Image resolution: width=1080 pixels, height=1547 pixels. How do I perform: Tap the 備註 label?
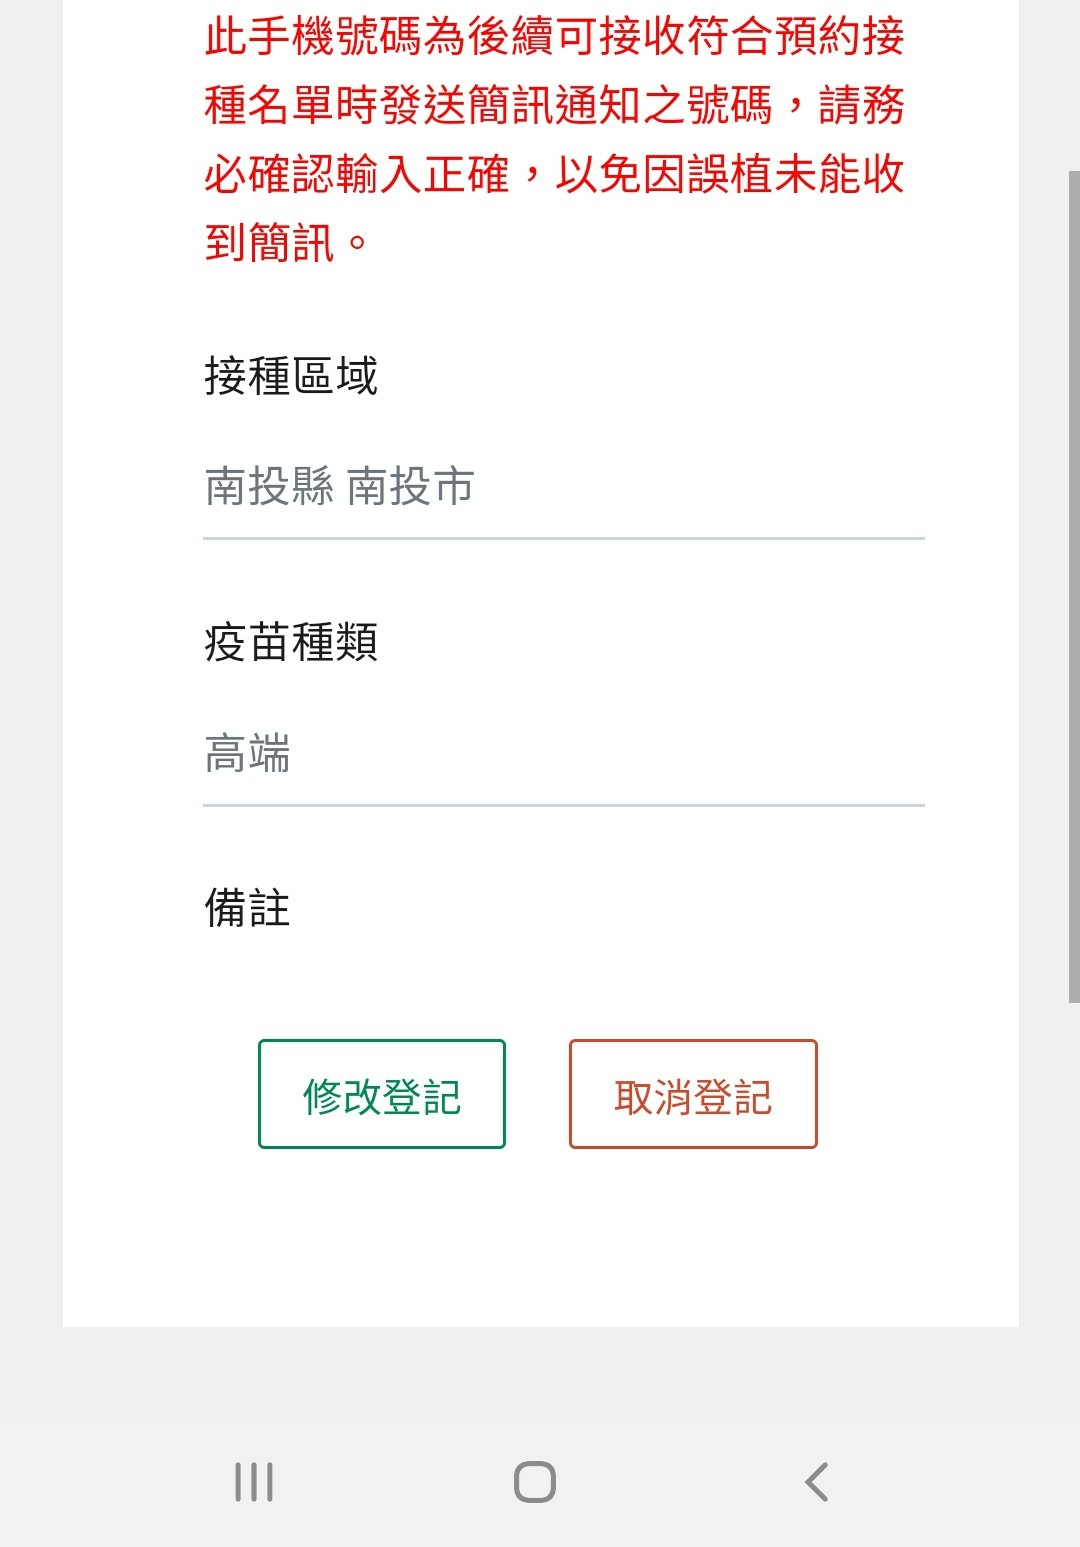(x=248, y=908)
